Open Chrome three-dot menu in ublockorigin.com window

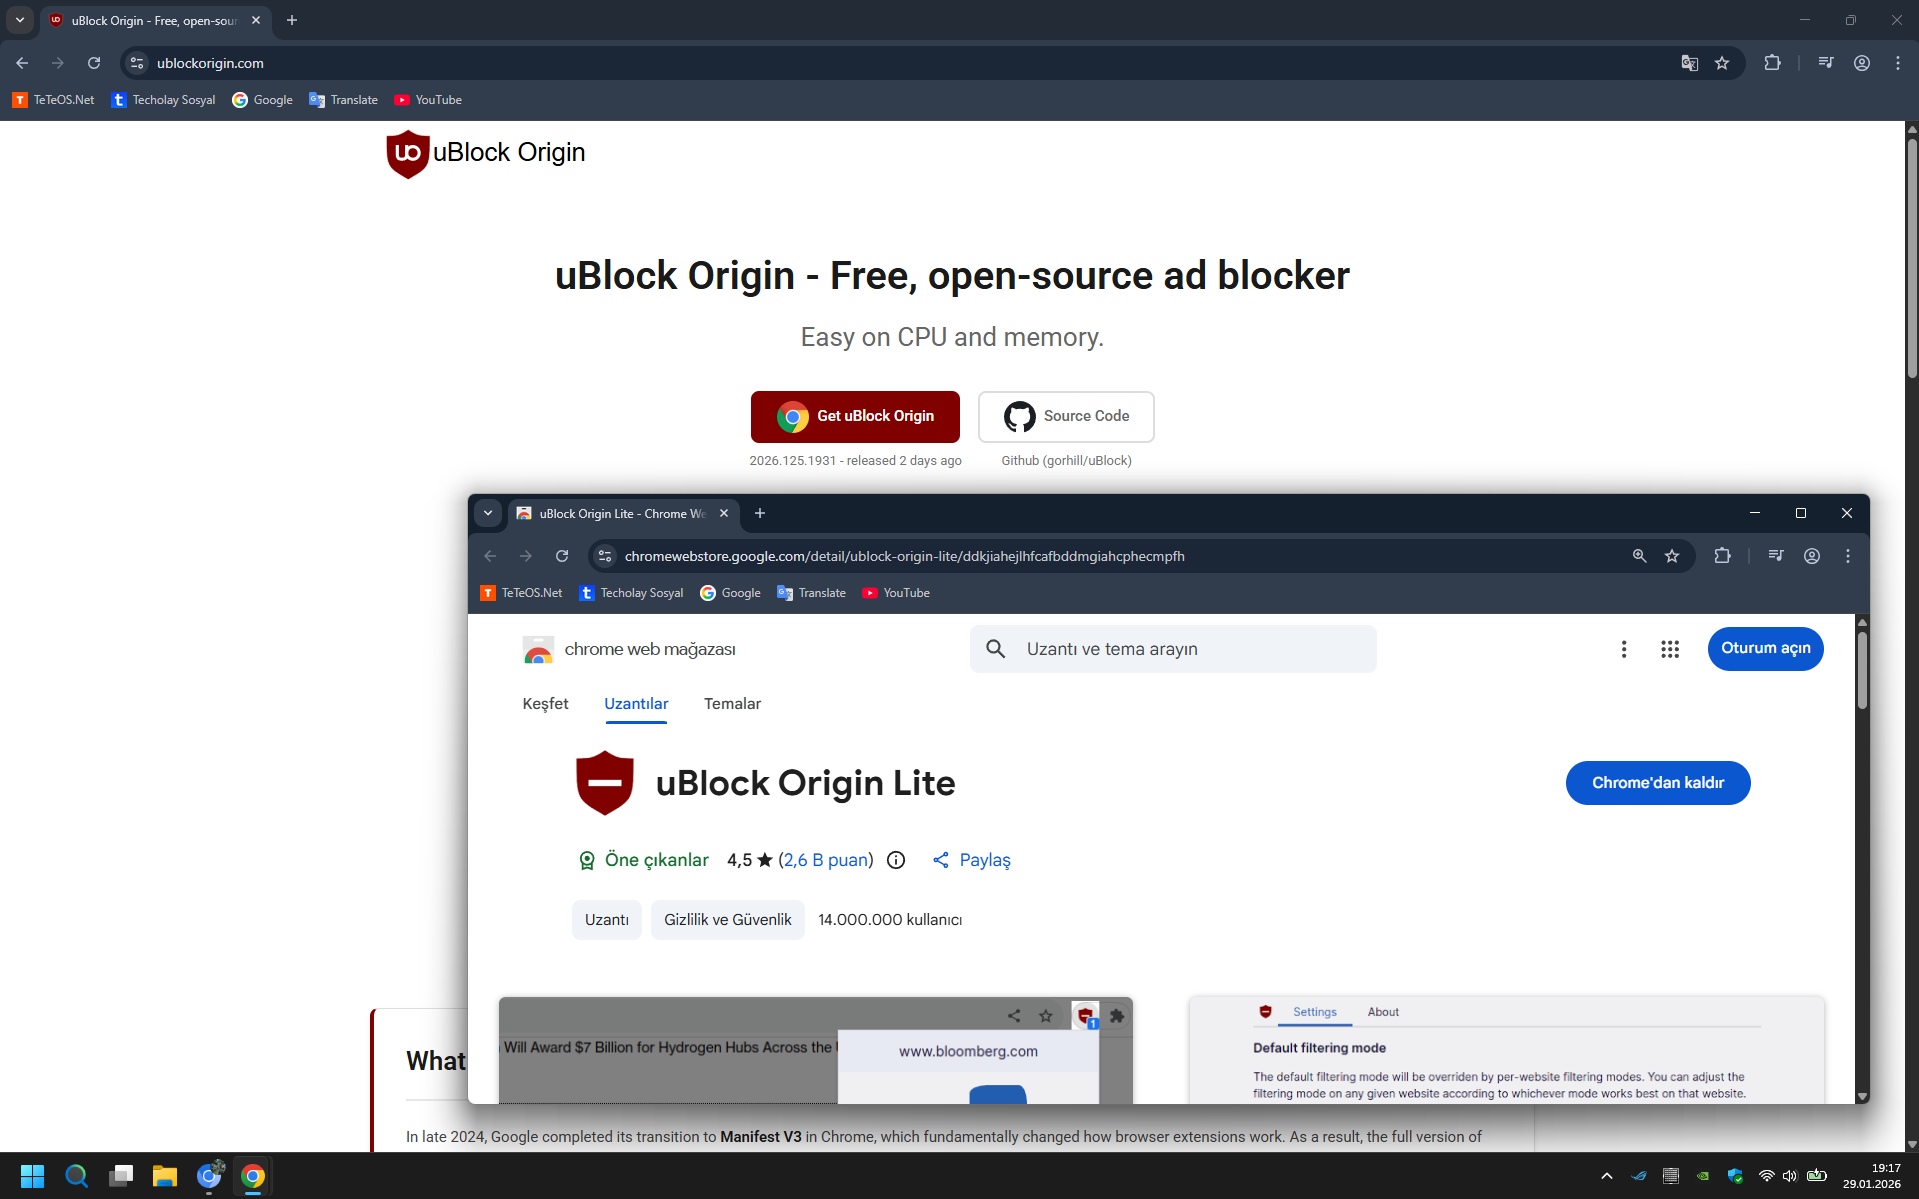1898,63
